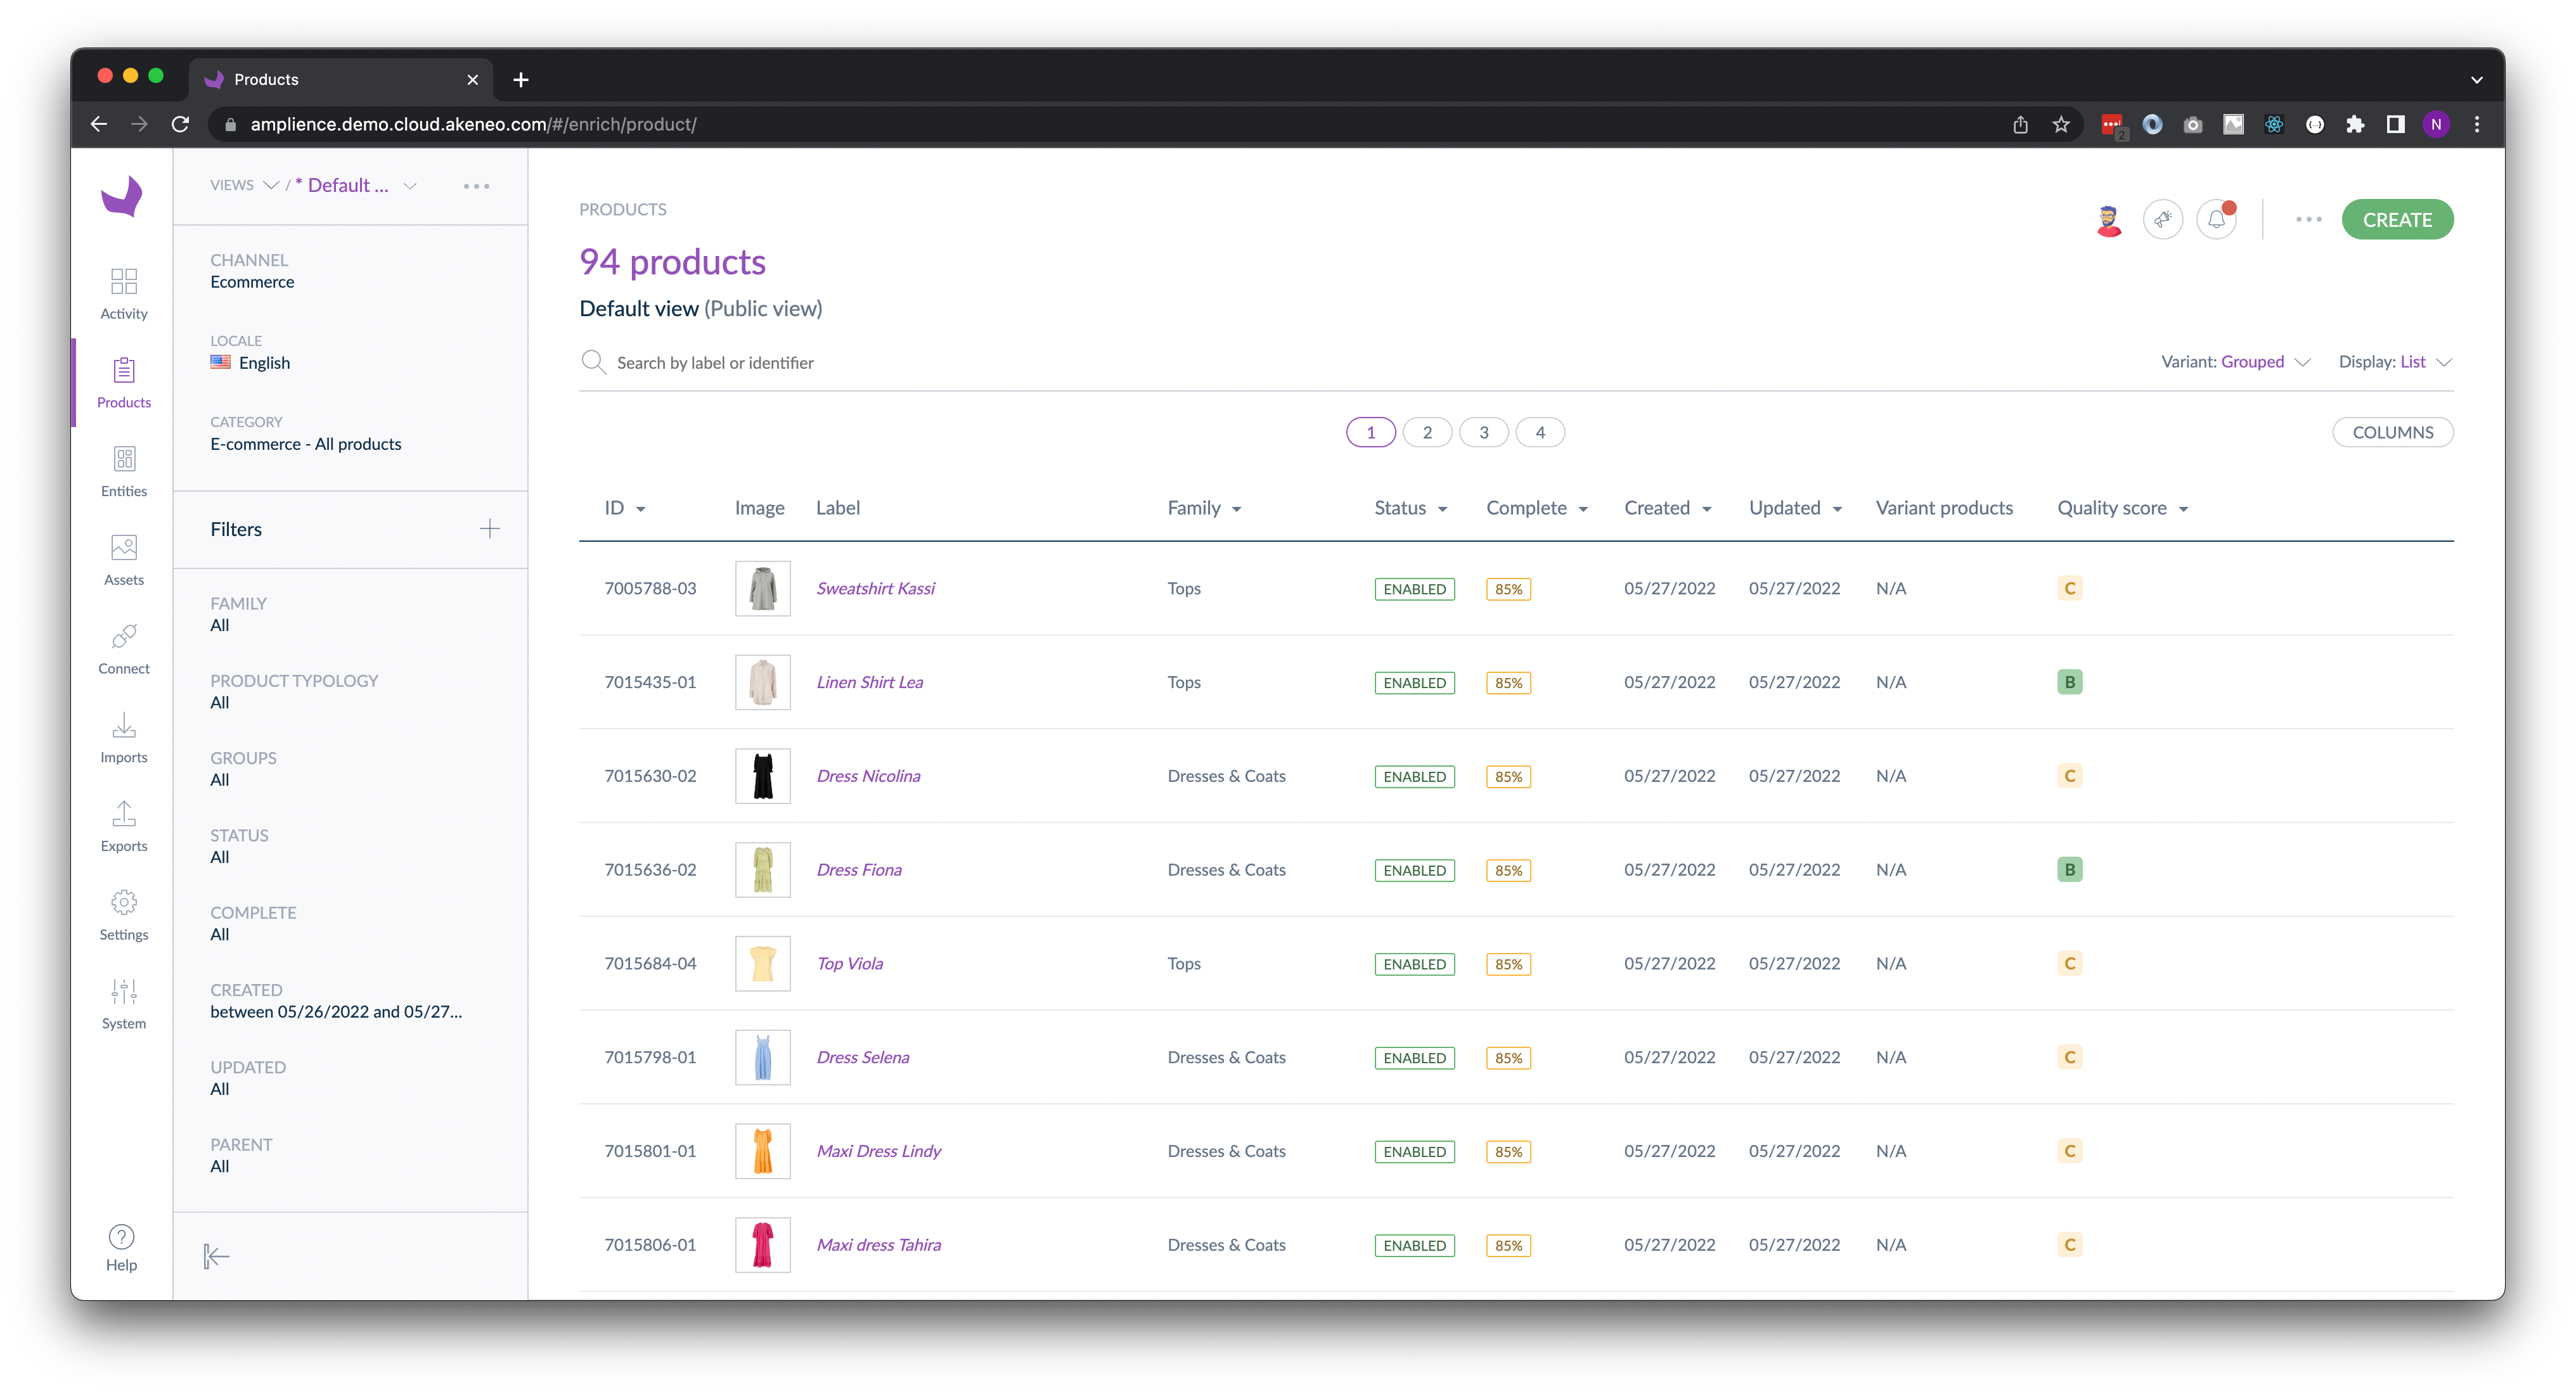This screenshot has height=1394, width=2576.
Task: Toggle sort on the Quality score column
Action: [x=2182, y=508]
